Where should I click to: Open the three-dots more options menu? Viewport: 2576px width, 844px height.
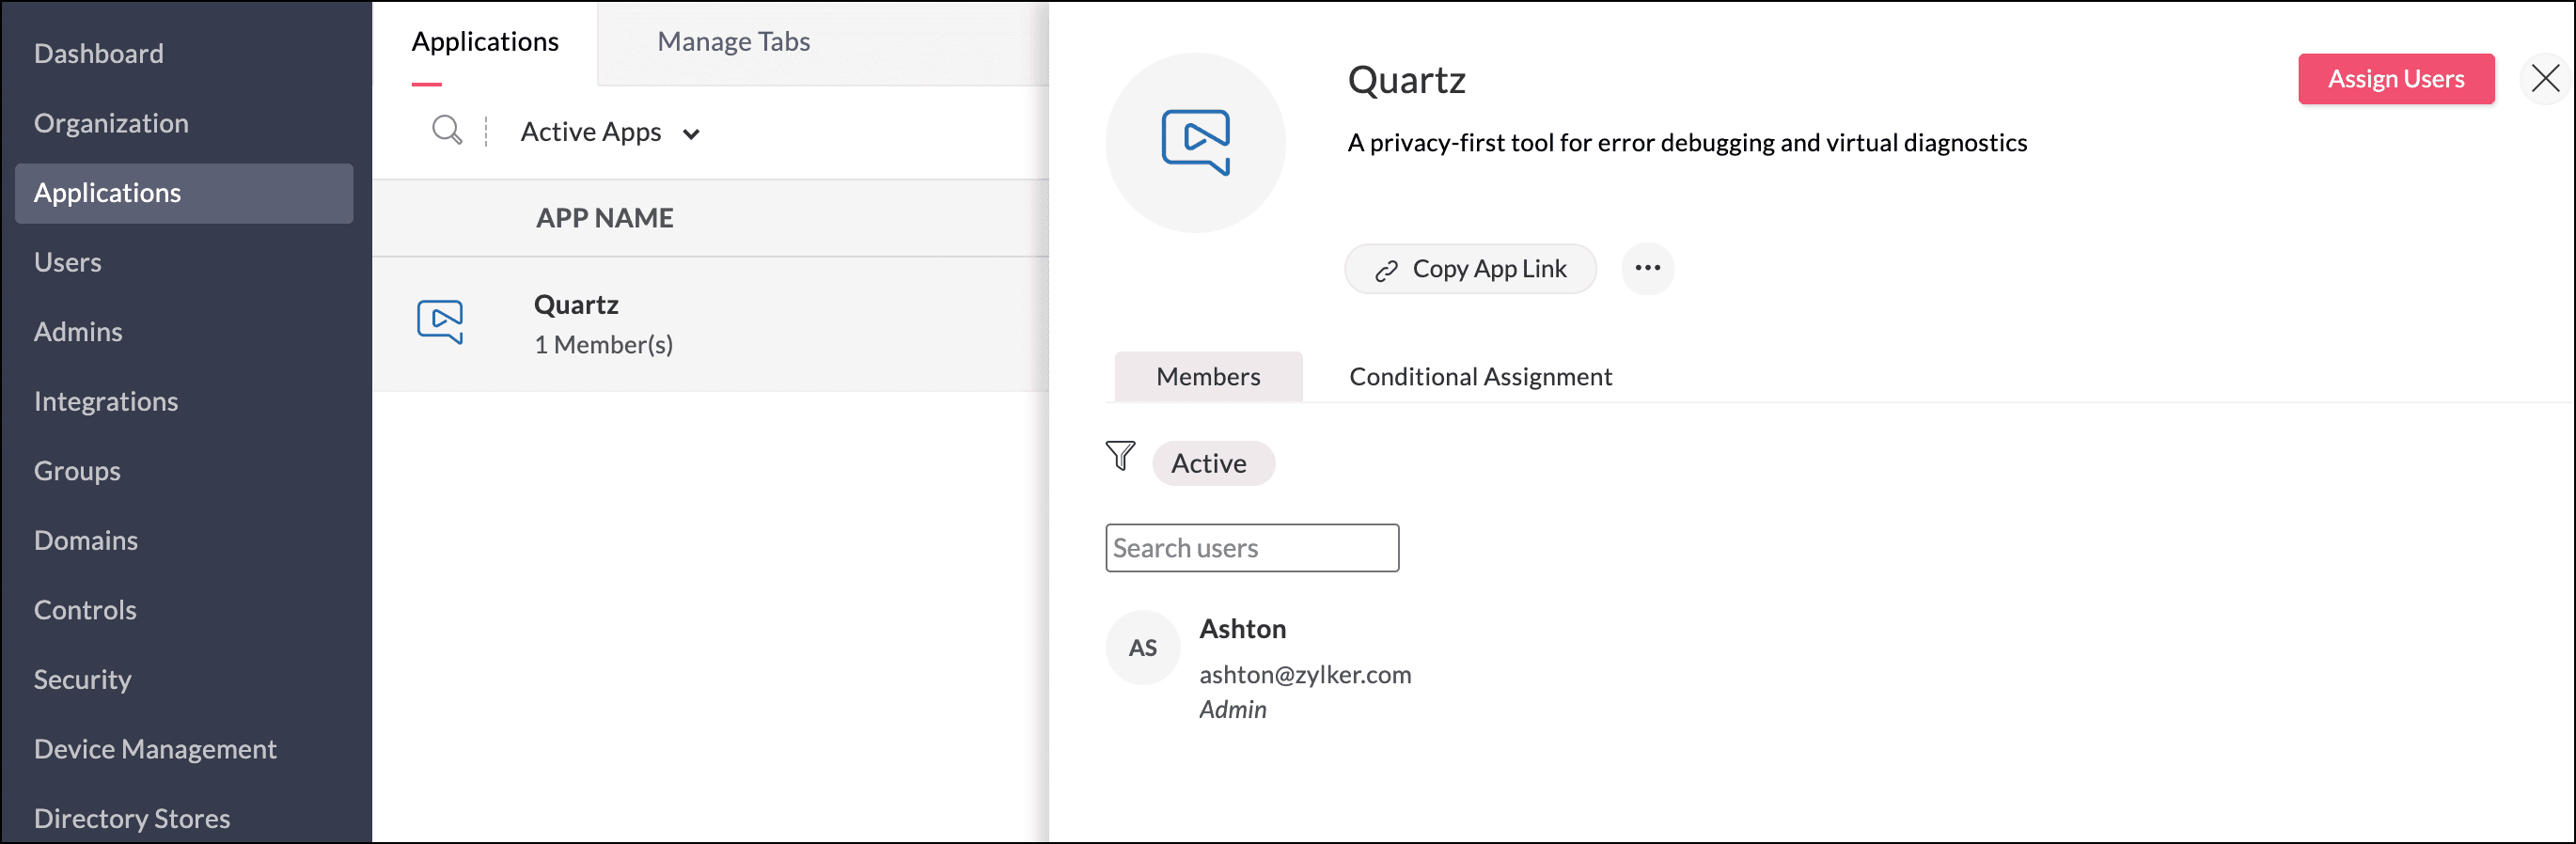point(1647,268)
